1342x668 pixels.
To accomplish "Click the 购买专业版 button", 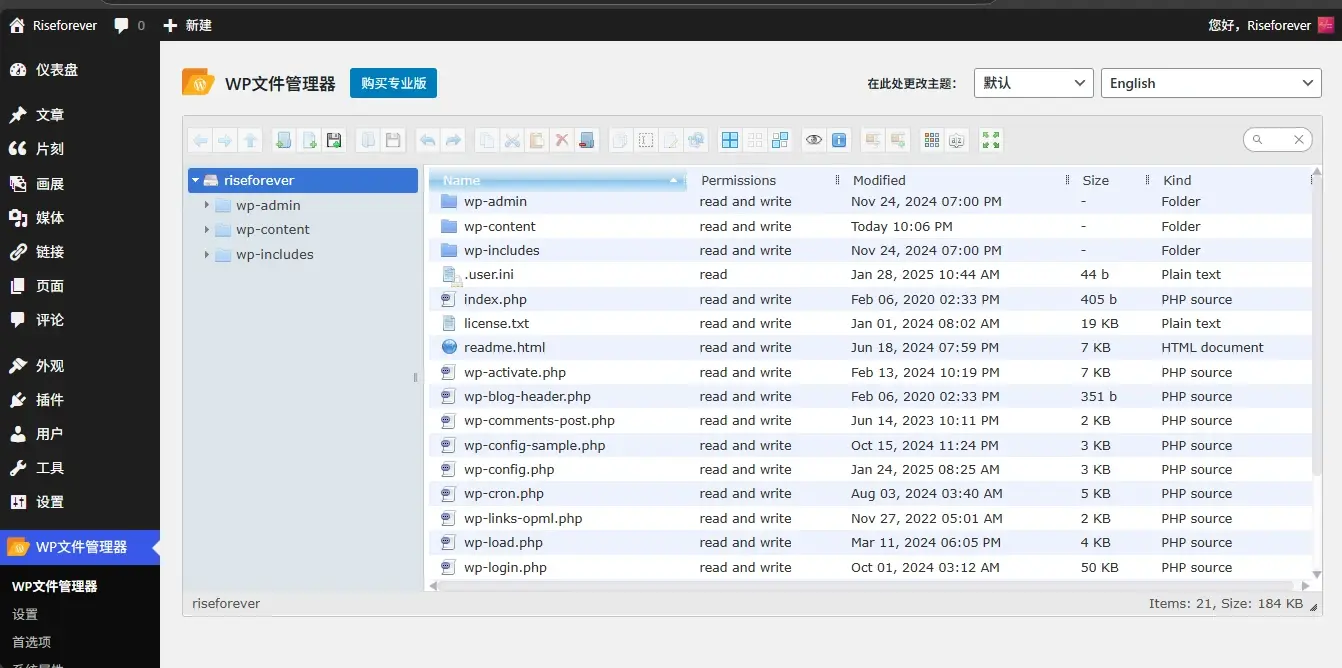I will point(393,83).
